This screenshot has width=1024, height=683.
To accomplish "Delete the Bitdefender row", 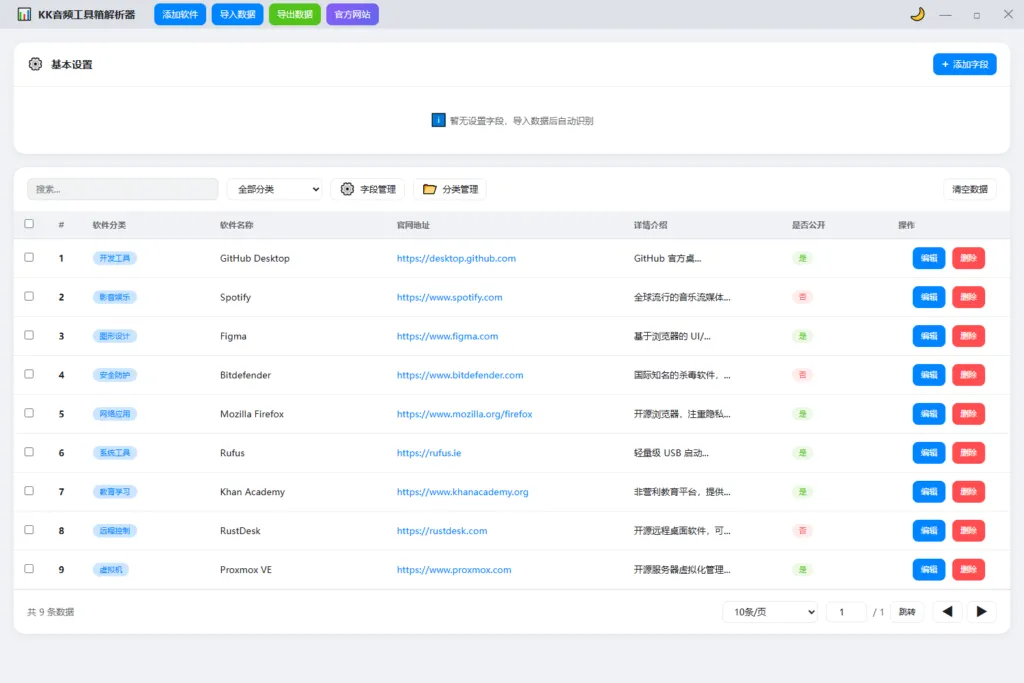I will [x=968, y=375].
